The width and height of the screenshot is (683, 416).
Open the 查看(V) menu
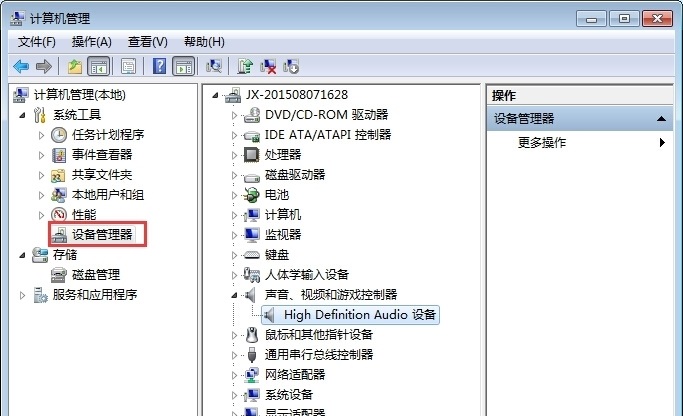pos(148,42)
